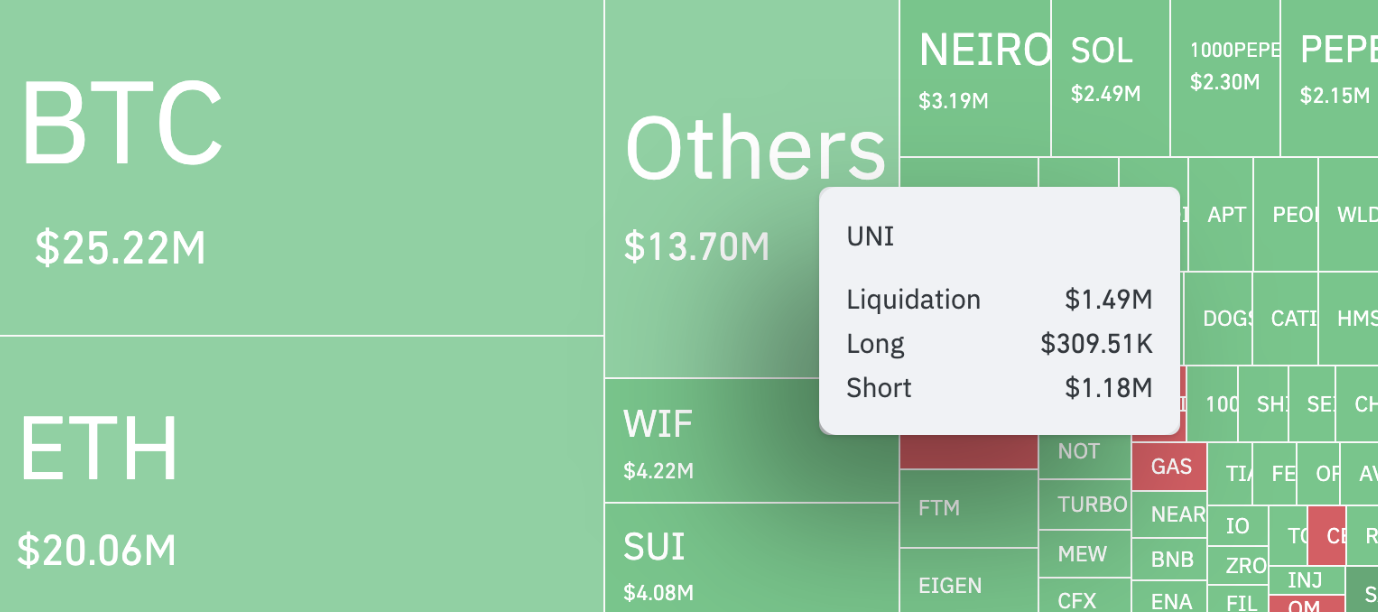Screen dimensions: 1378x612
Task: Click the MEW tile
Action: 1084,554
